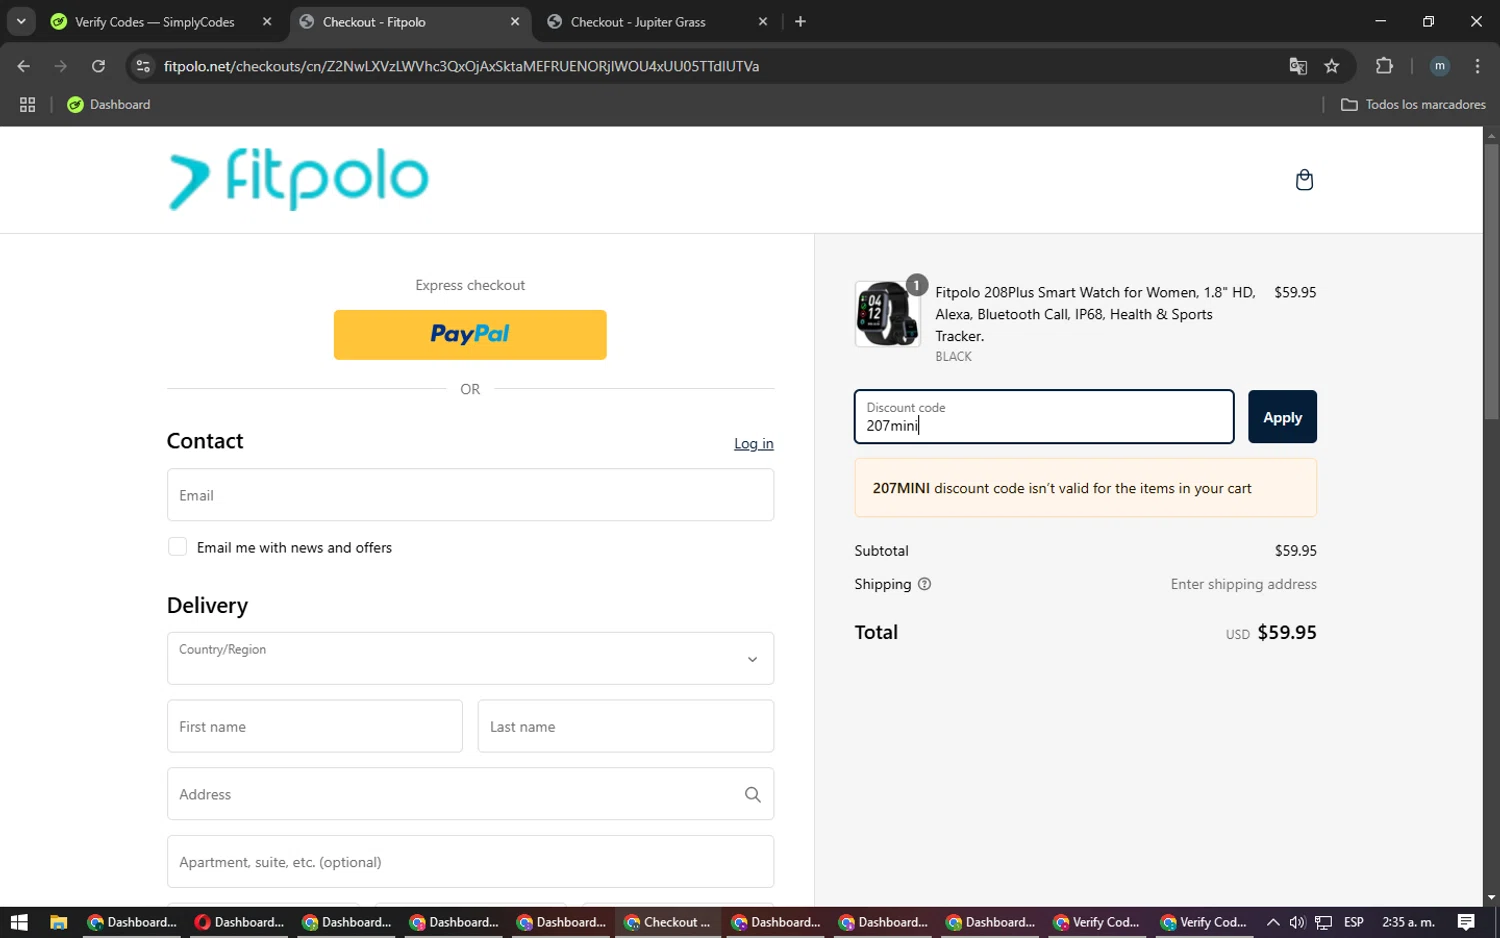
Task: Click the browser forward arrow
Action: point(61,66)
